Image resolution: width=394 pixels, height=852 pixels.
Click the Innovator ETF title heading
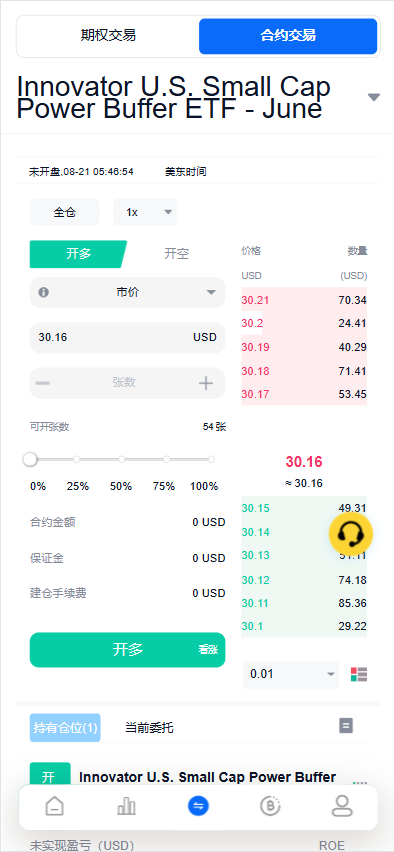pyautogui.click(x=174, y=98)
